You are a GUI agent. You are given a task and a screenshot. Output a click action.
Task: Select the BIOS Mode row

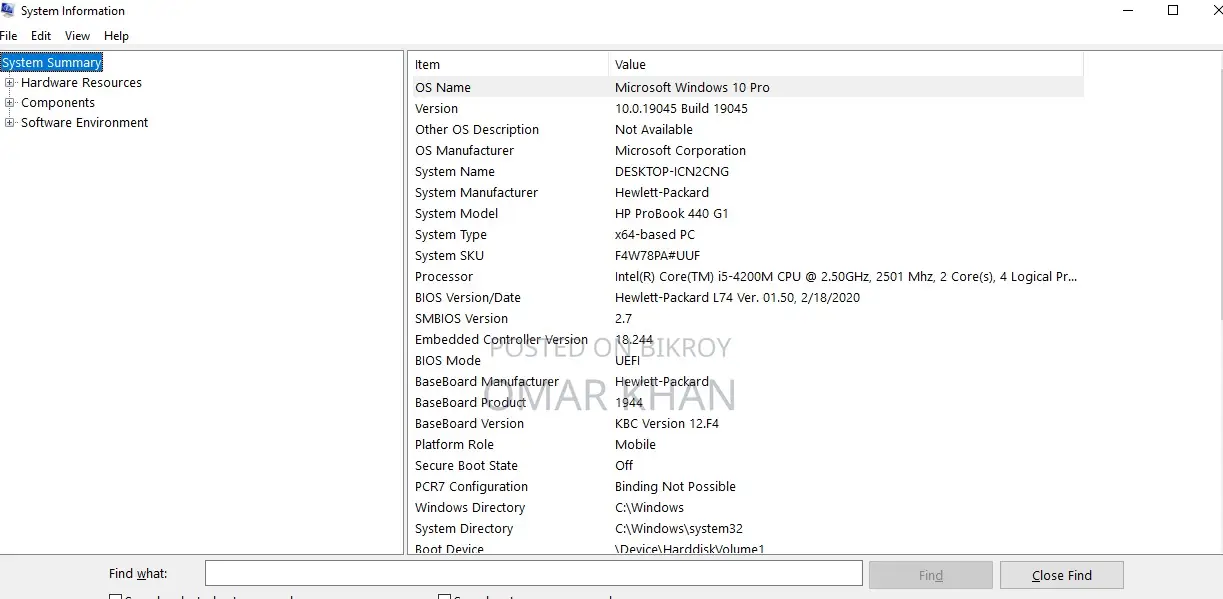click(x=748, y=361)
